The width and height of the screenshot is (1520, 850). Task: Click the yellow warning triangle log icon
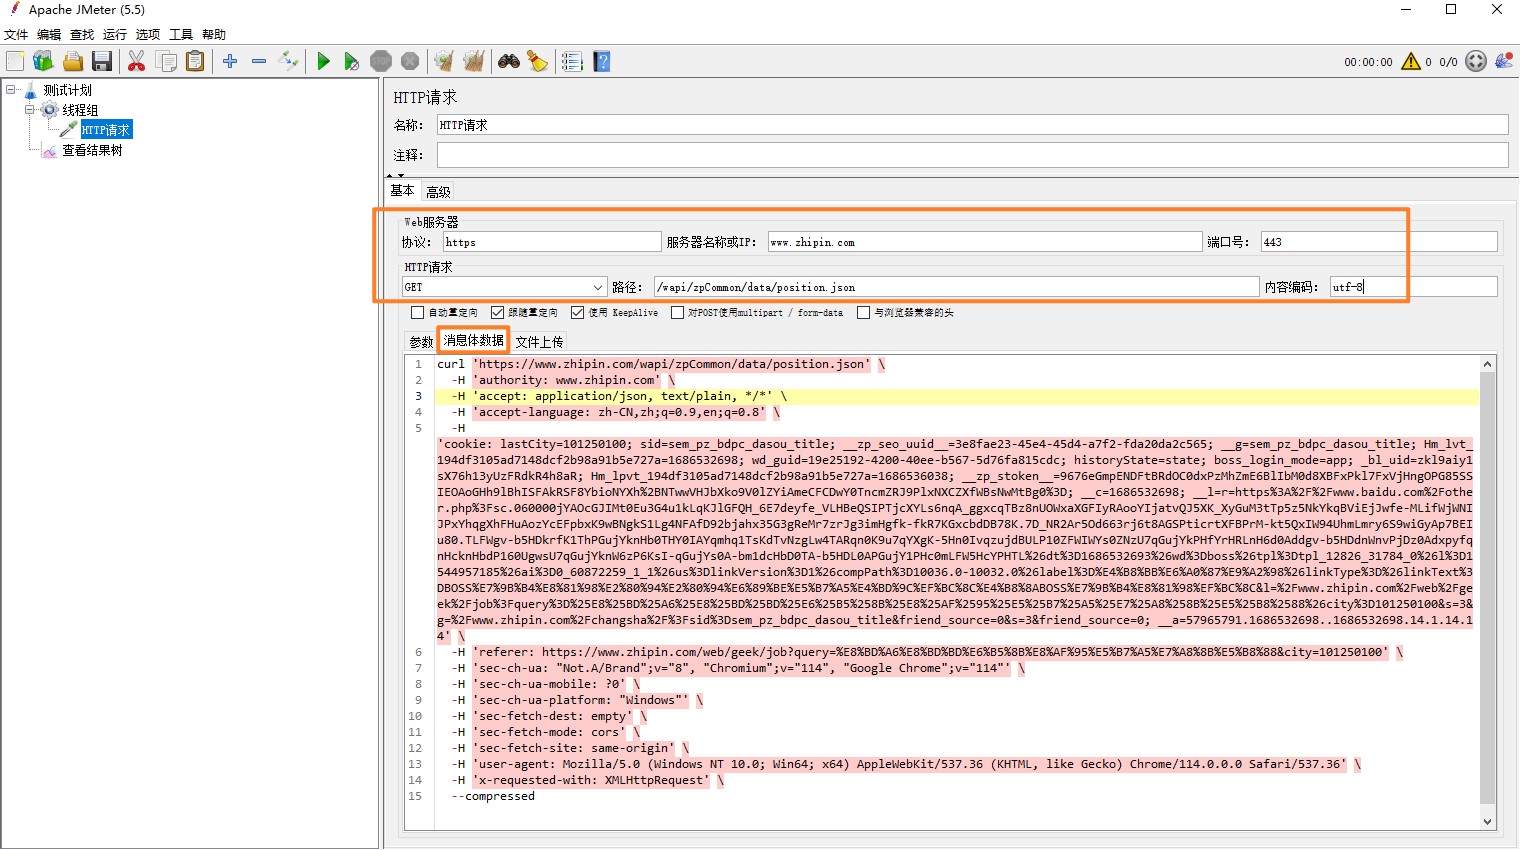[1411, 61]
